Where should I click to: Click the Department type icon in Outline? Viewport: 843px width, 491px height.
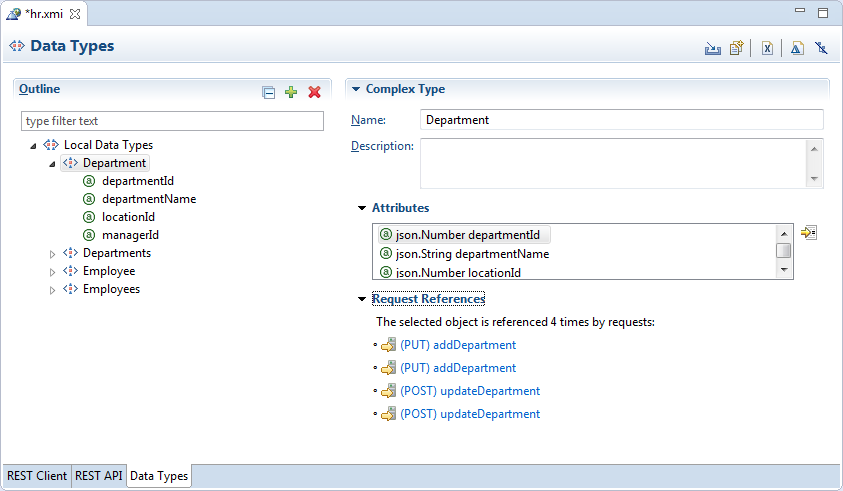[x=70, y=163]
